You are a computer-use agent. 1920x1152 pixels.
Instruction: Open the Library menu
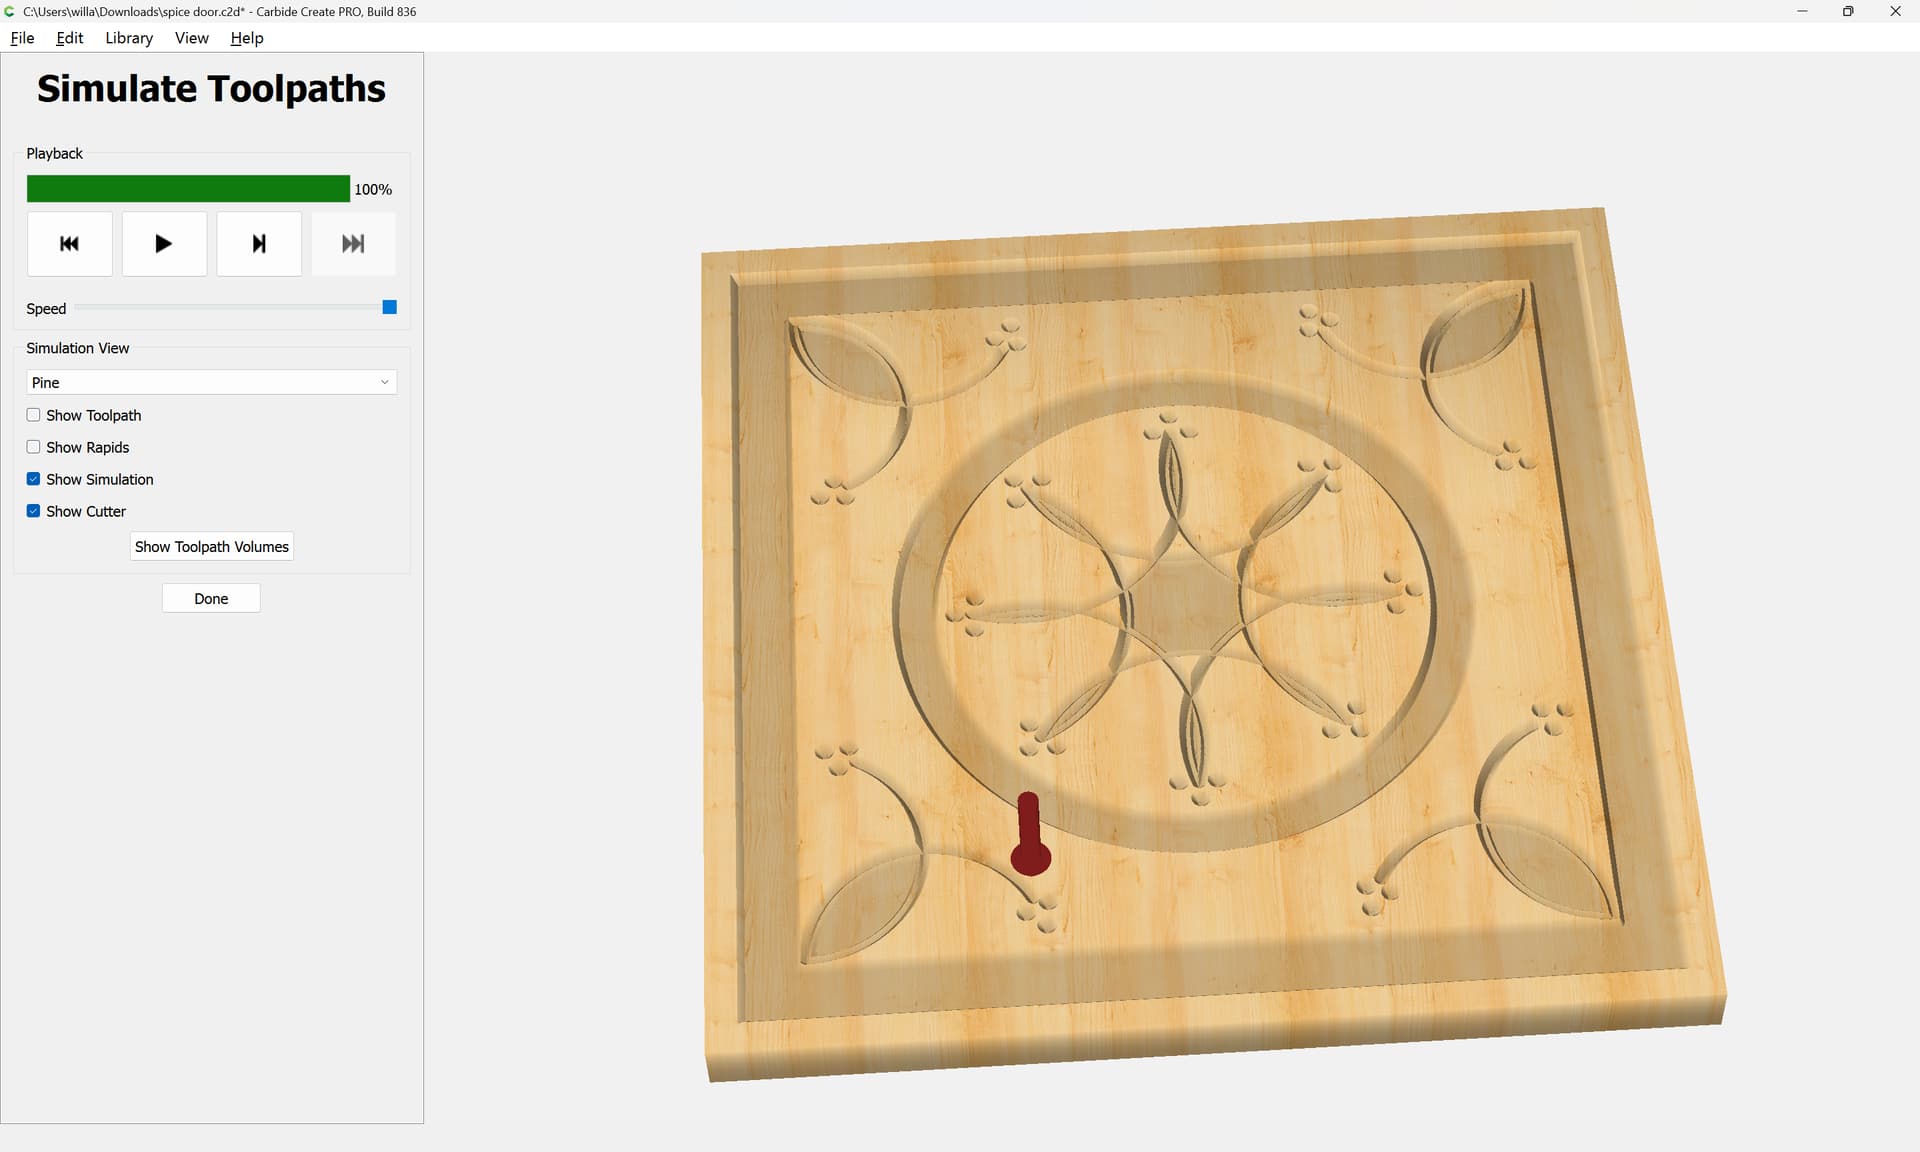(129, 38)
